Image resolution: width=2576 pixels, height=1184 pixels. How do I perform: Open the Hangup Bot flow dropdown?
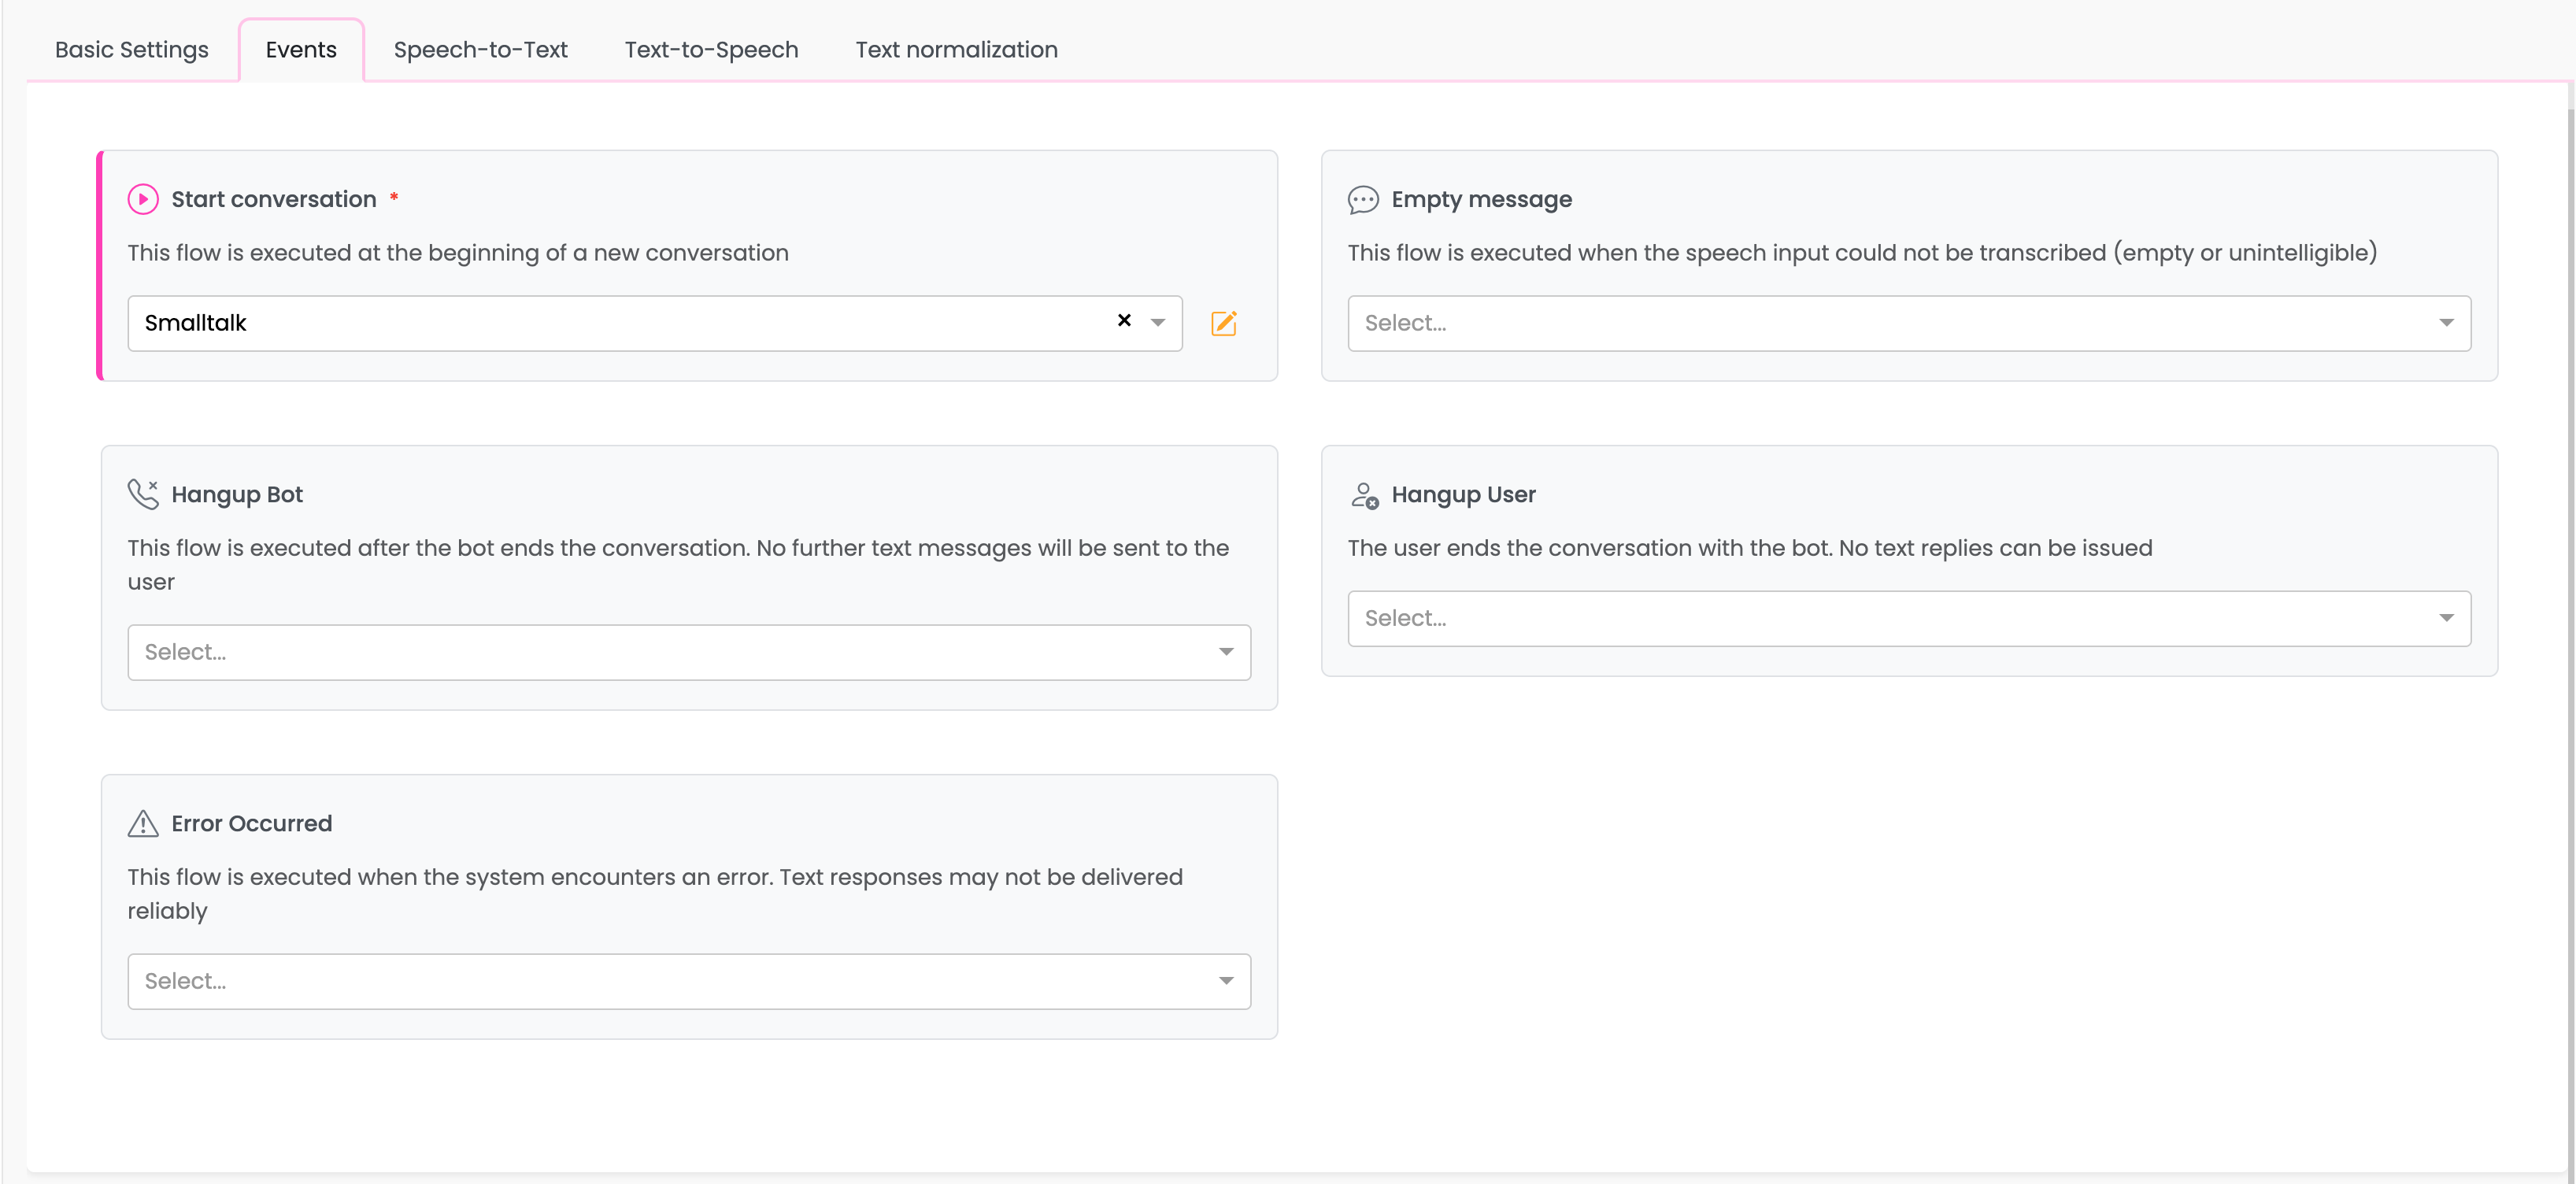pyautogui.click(x=689, y=652)
